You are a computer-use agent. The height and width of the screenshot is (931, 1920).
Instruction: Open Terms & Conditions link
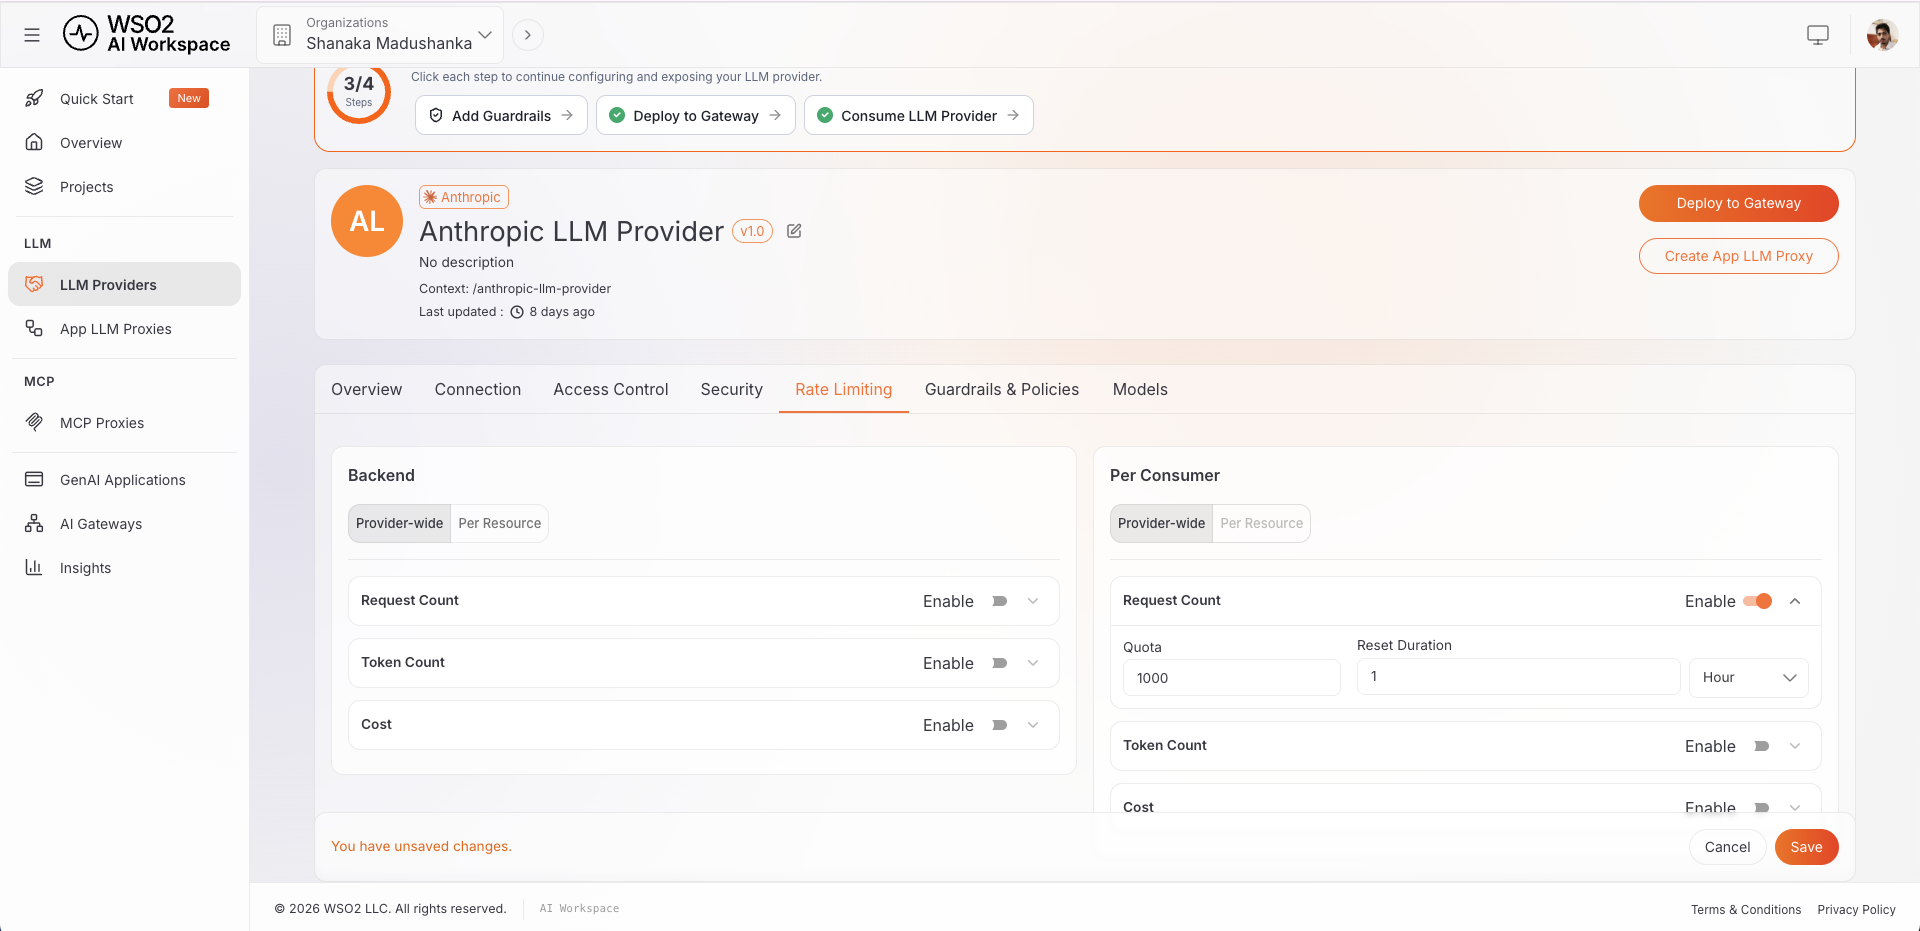(1746, 909)
